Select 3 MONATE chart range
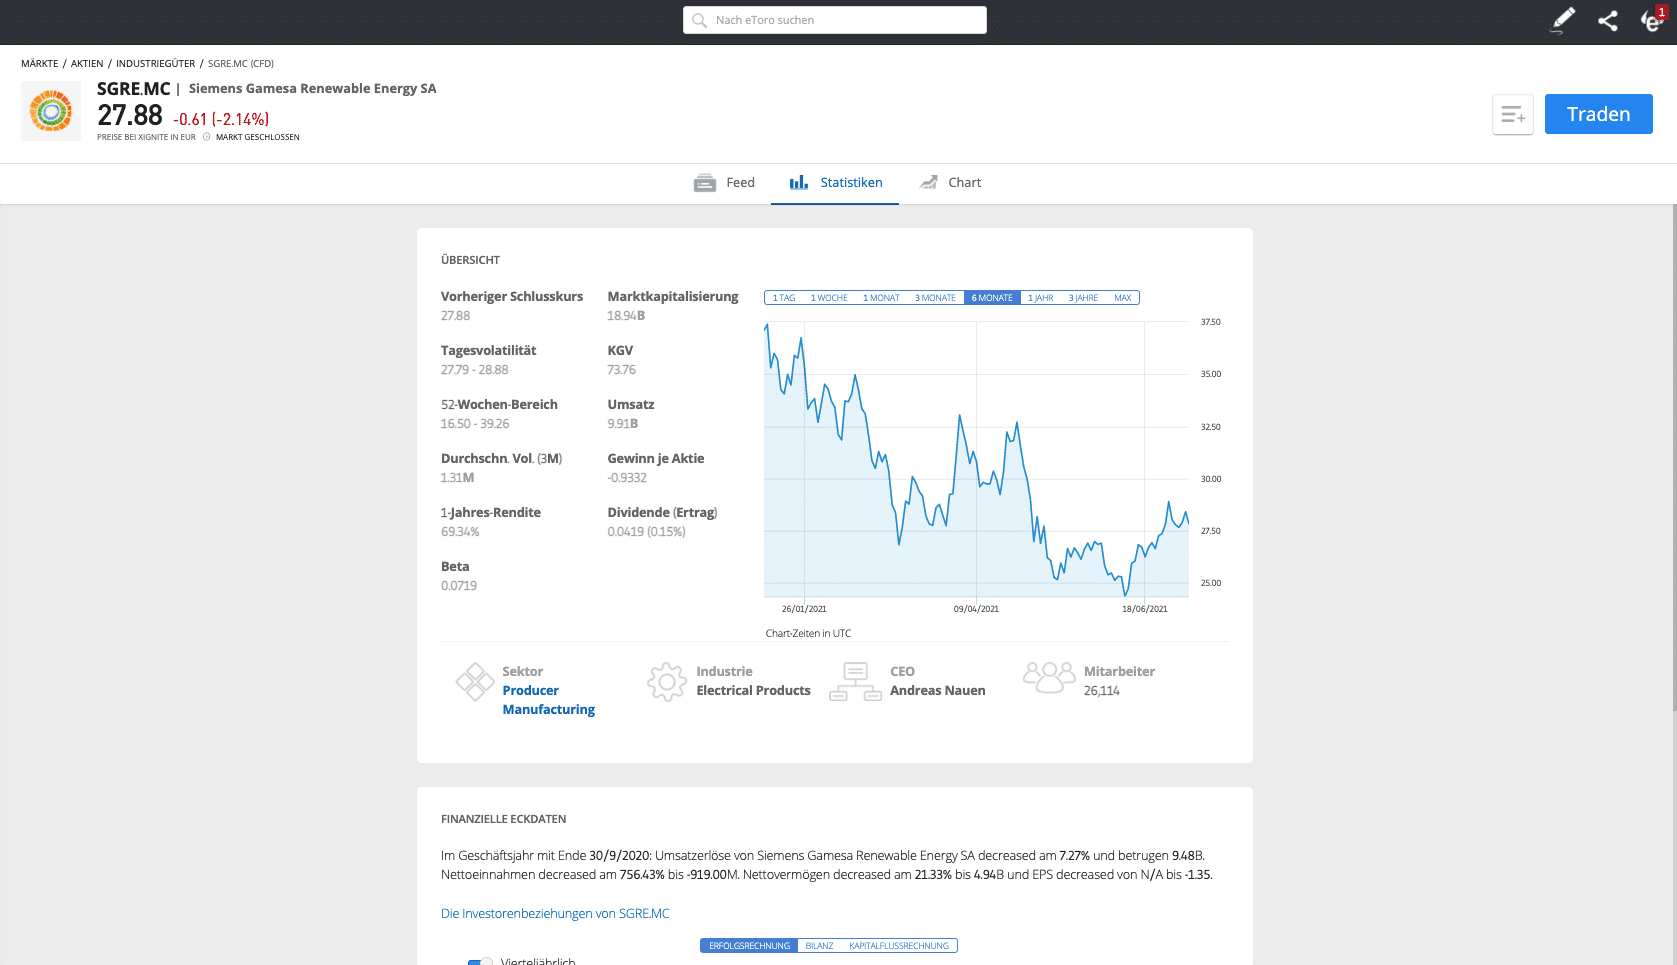1677x965 pixels. tap(935, 298)
